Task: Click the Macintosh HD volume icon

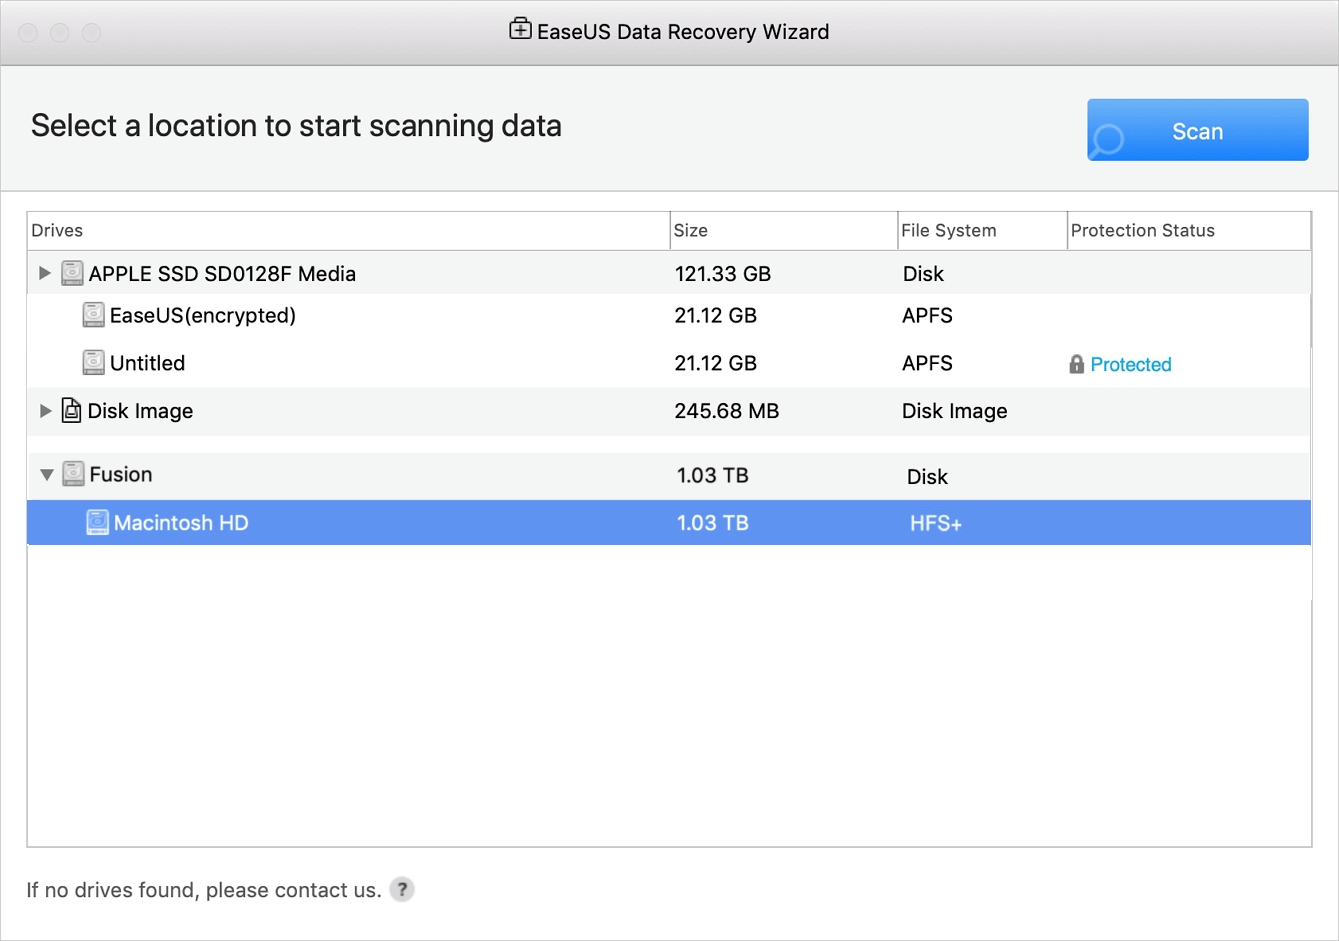Action: 97,522
